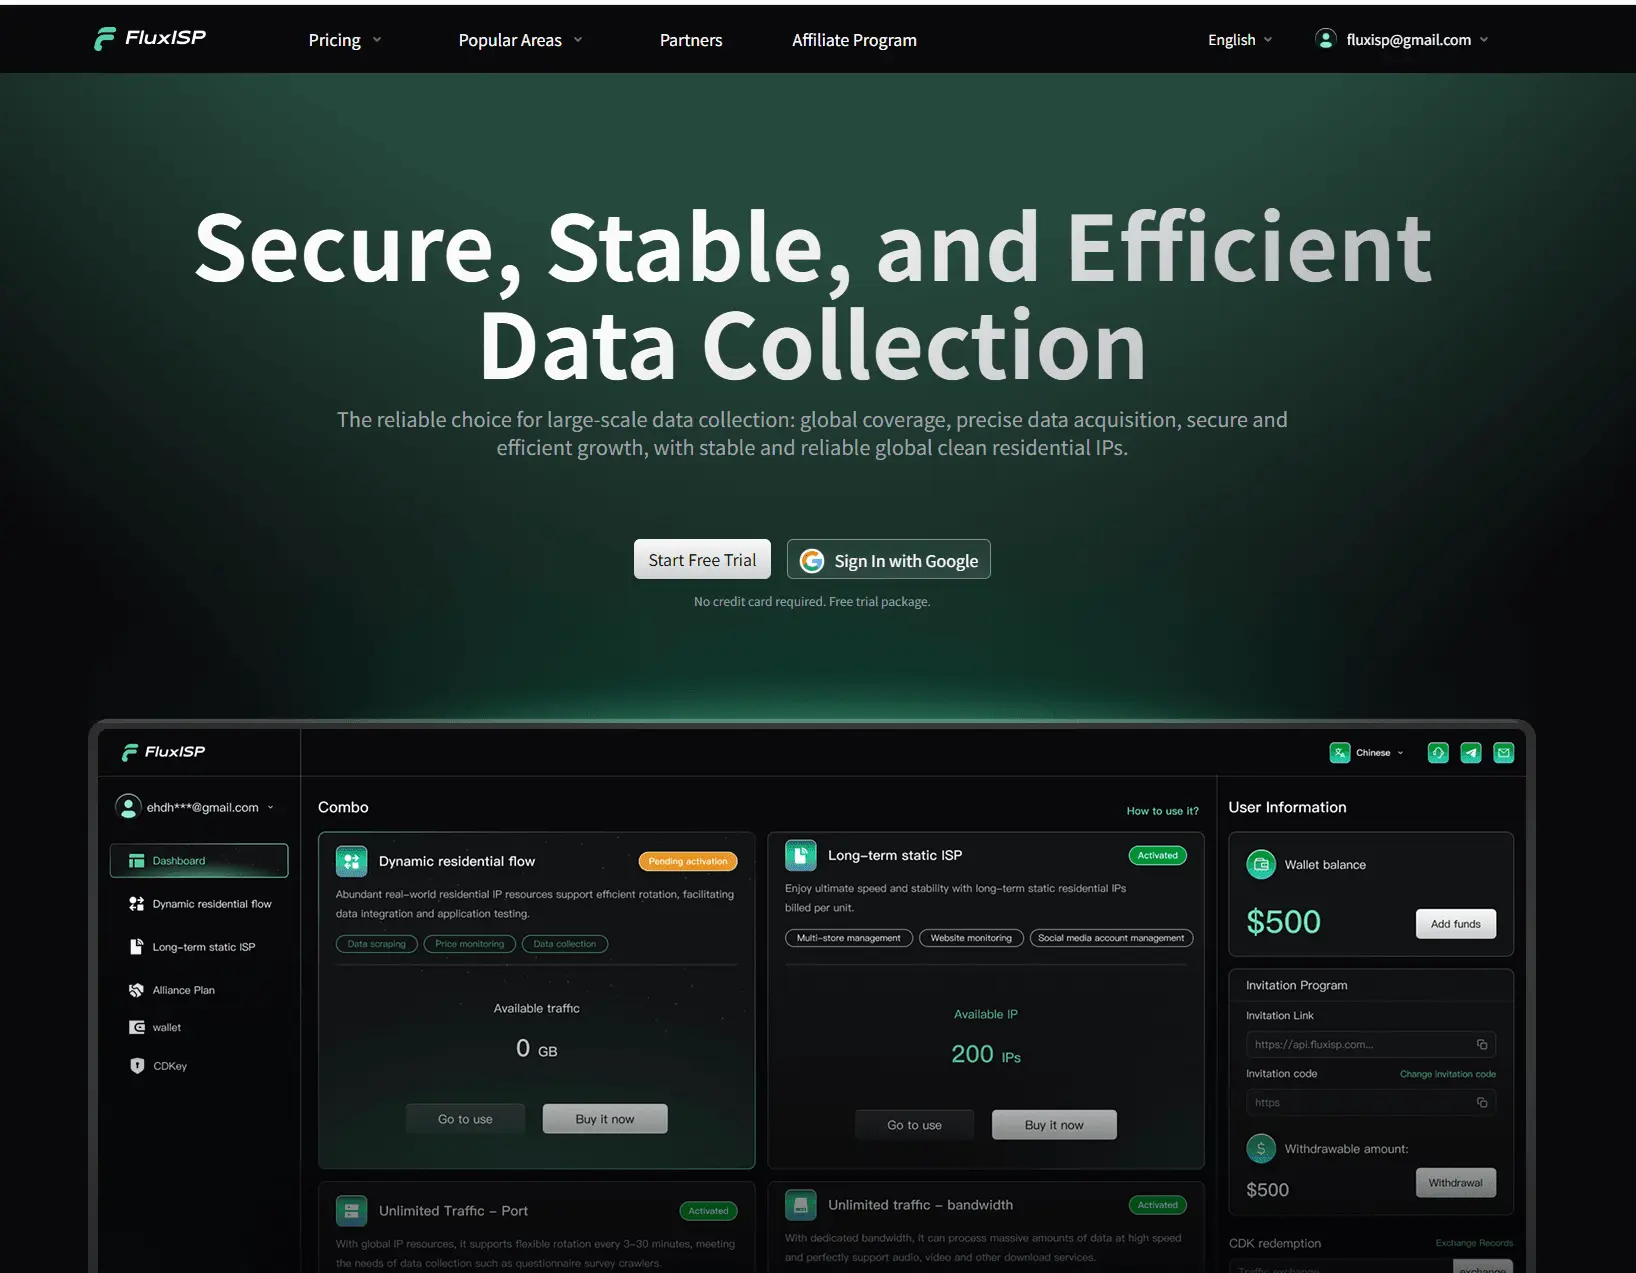Click the translate icon beside Chinese

point(1340,753)
